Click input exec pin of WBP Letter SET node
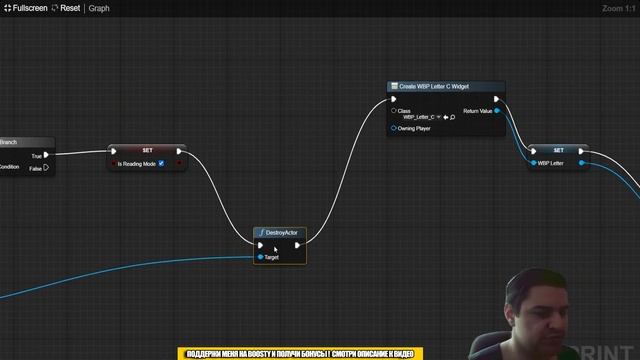Screen dimensions: 640x360 pyautogui.click(x=533, y=151)
